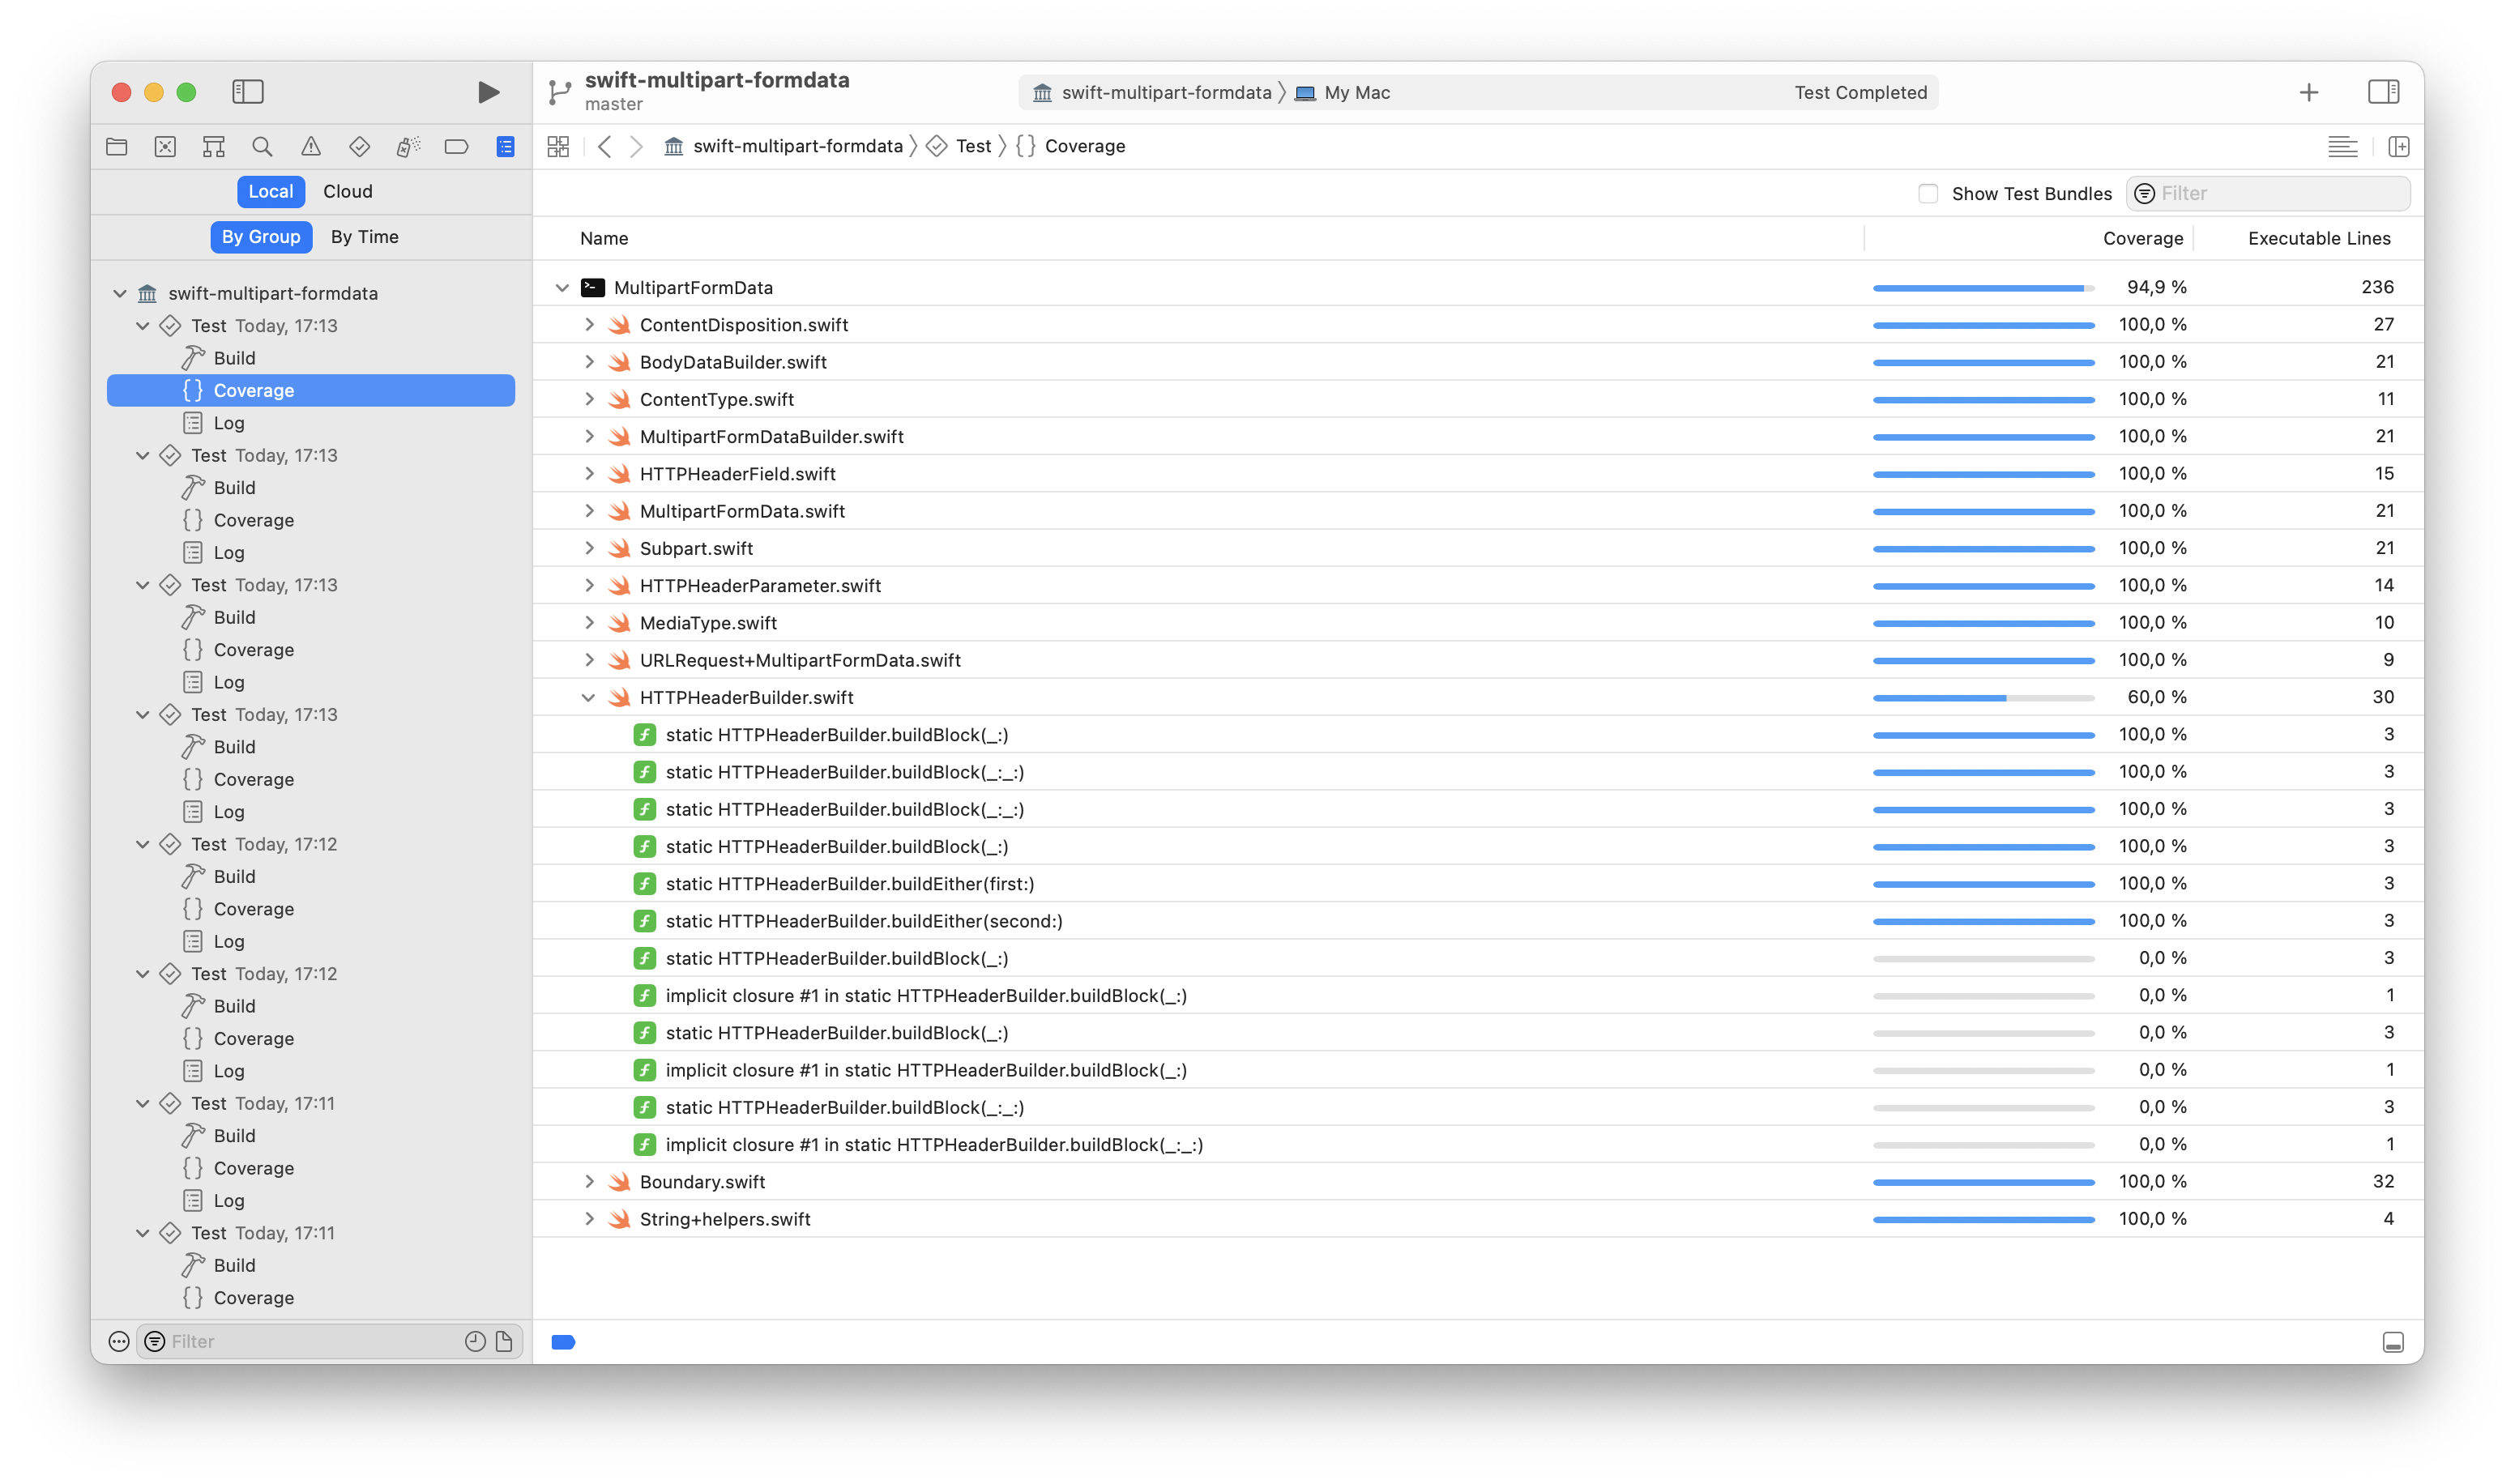Image resolution: width=2515 pixels, height=1484 pixels.
Task: Select the Breakpoint navigator tag icon
Action: [x=456, y=146]
